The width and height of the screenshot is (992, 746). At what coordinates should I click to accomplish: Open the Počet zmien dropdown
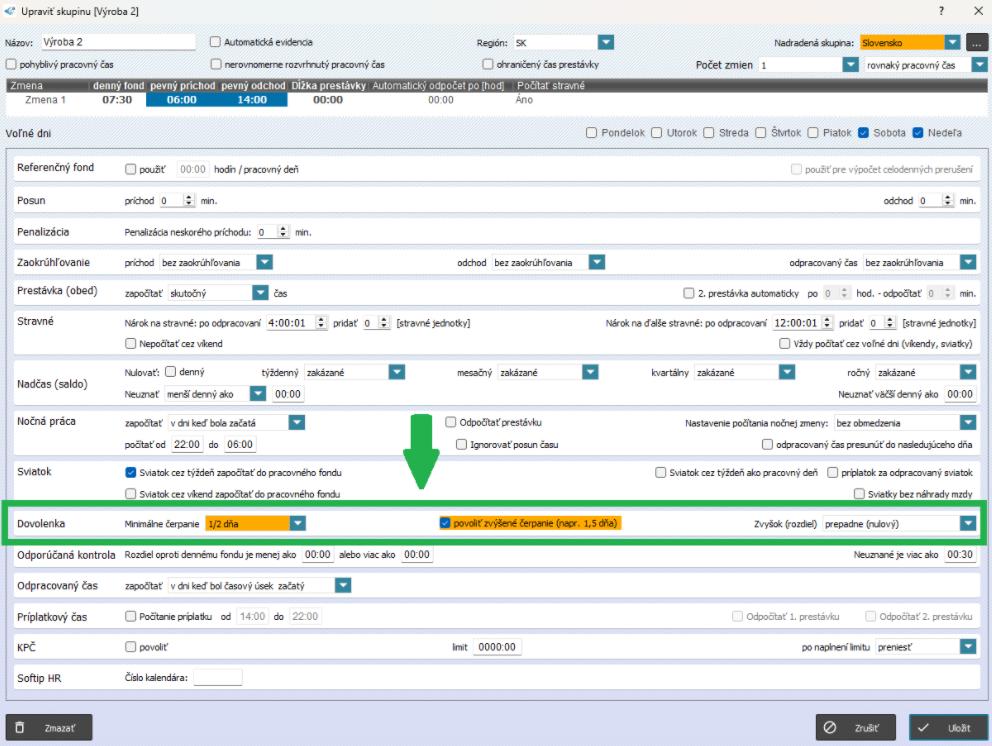[x=850, y=64]
